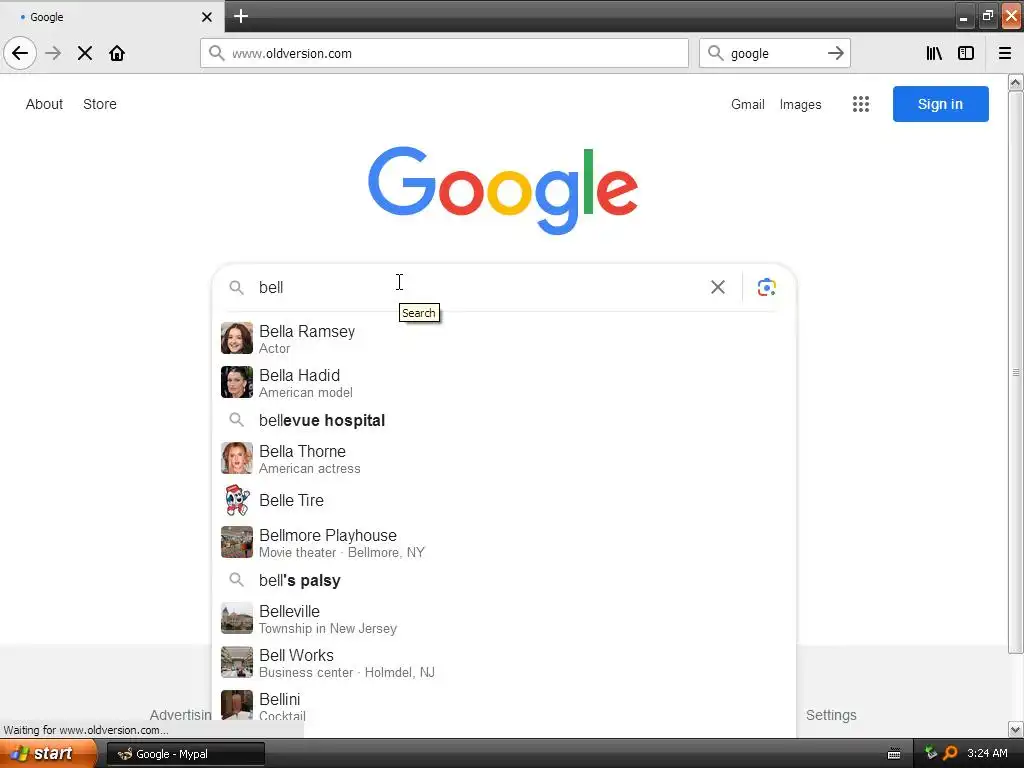Open the browser home page icon

point(117,53)
